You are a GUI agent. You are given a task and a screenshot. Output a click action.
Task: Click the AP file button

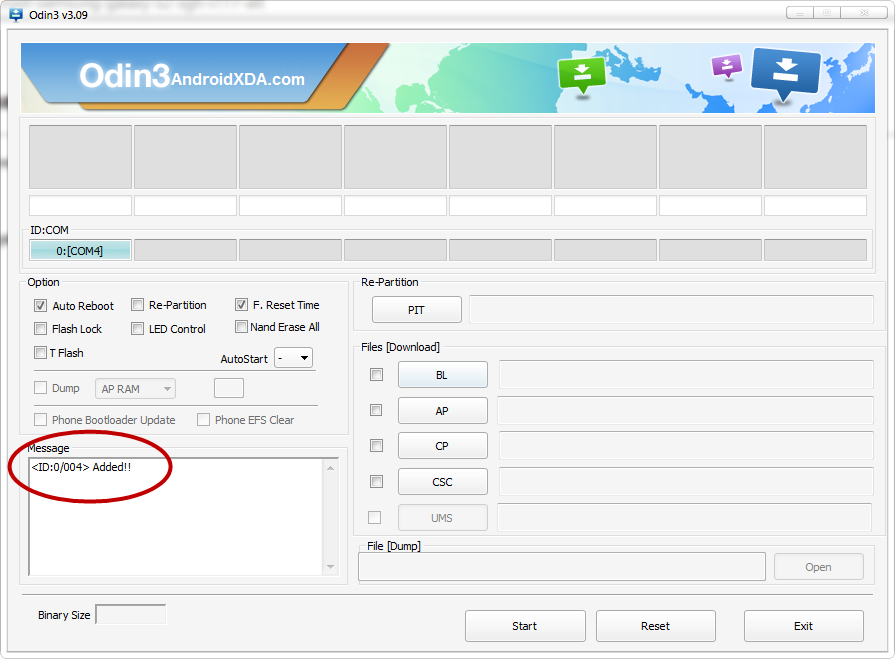(442, 411)
